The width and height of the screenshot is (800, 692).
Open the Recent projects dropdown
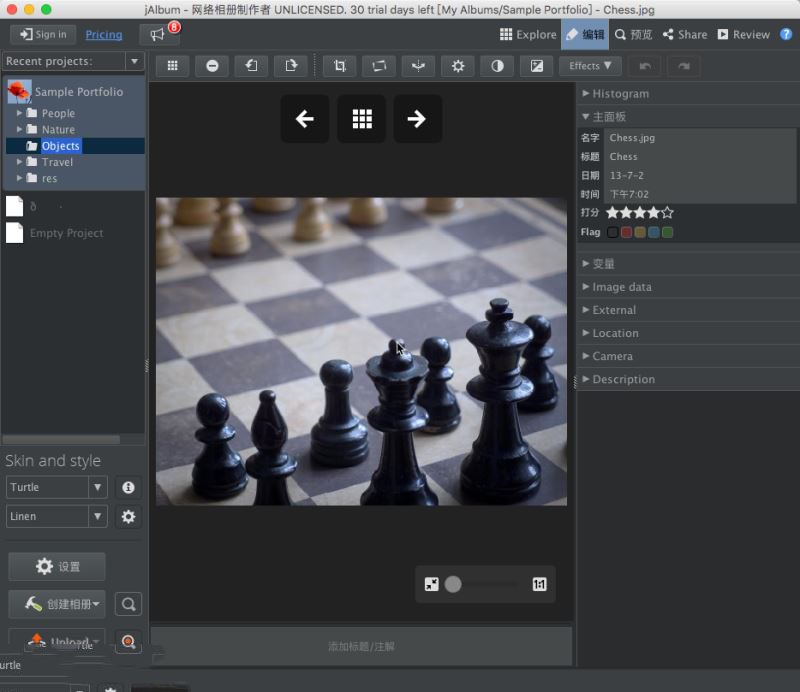point(134,61)
